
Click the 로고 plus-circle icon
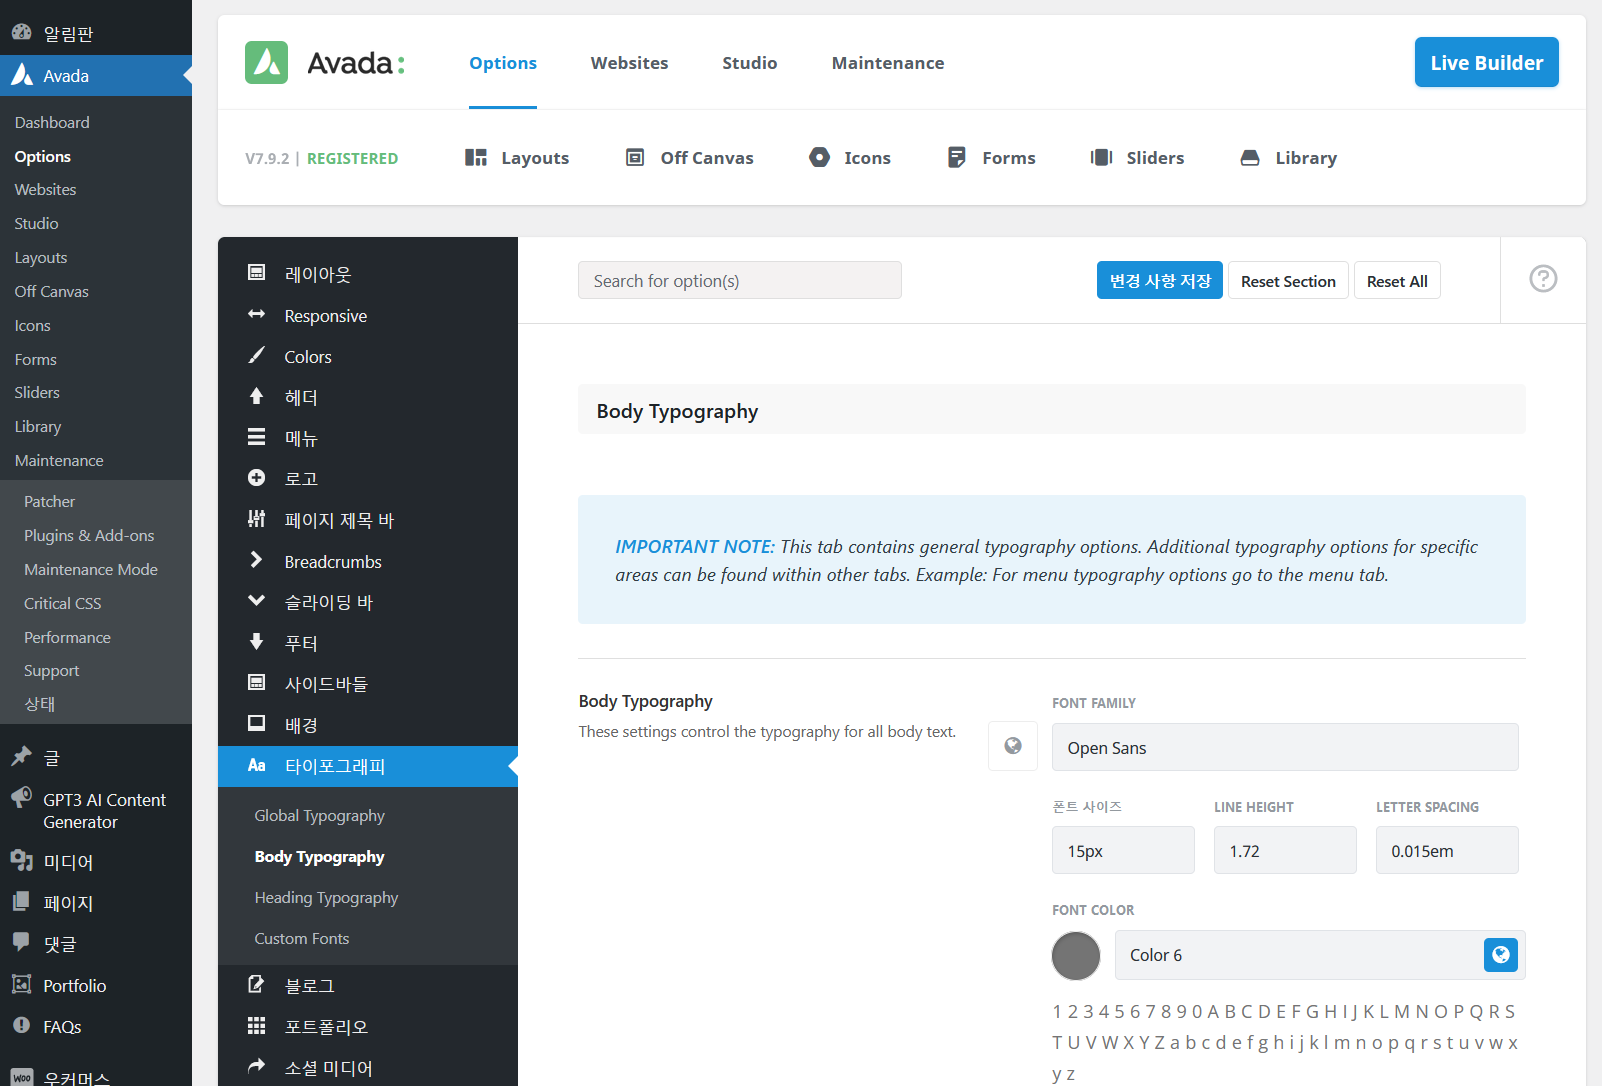coord(257,478)
